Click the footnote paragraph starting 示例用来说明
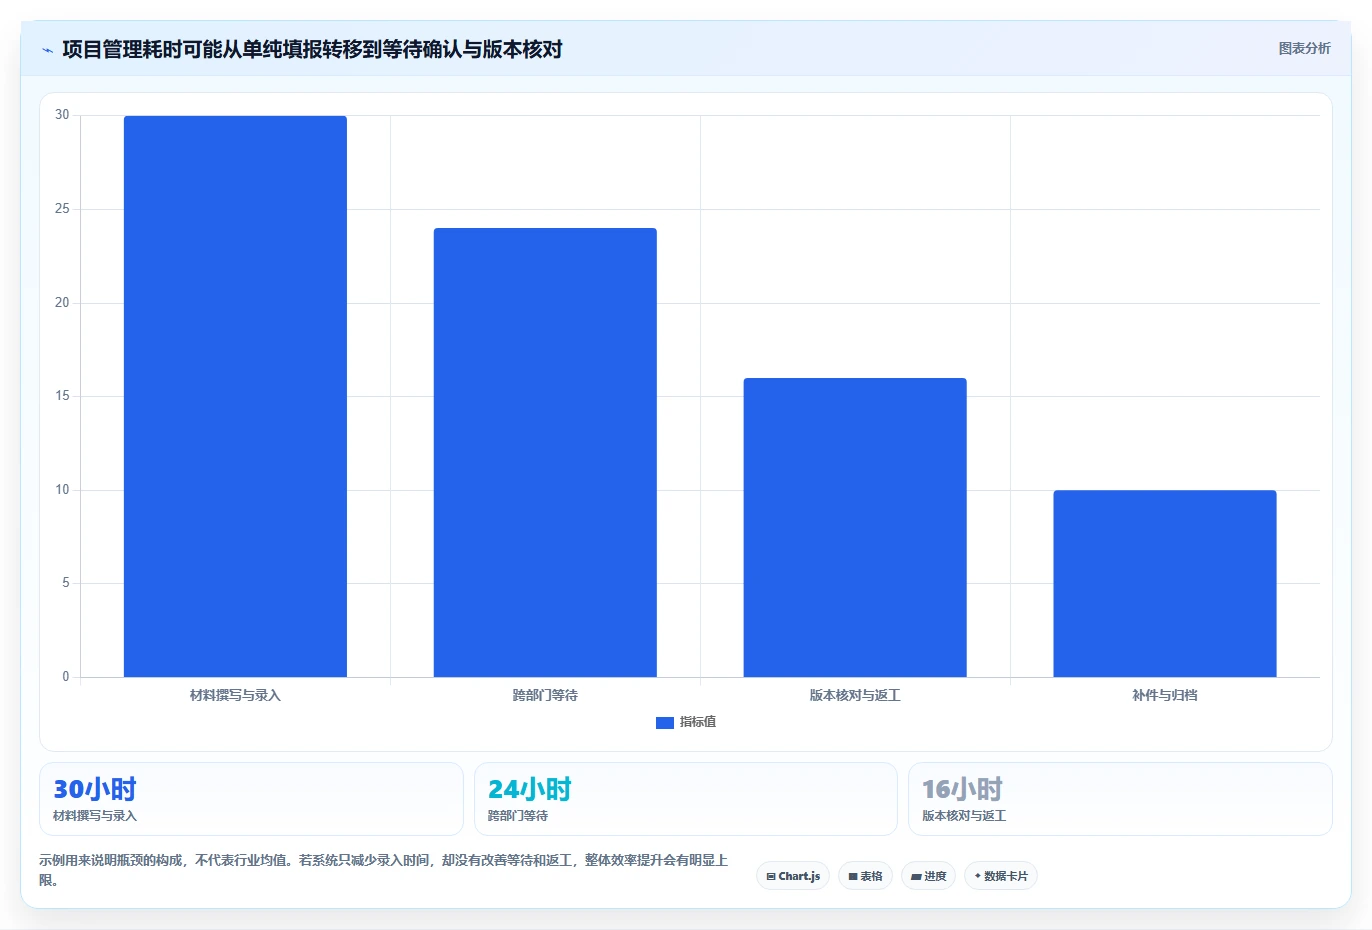The width and height of the screenshot is (1372, 930). tap(384, 870)
